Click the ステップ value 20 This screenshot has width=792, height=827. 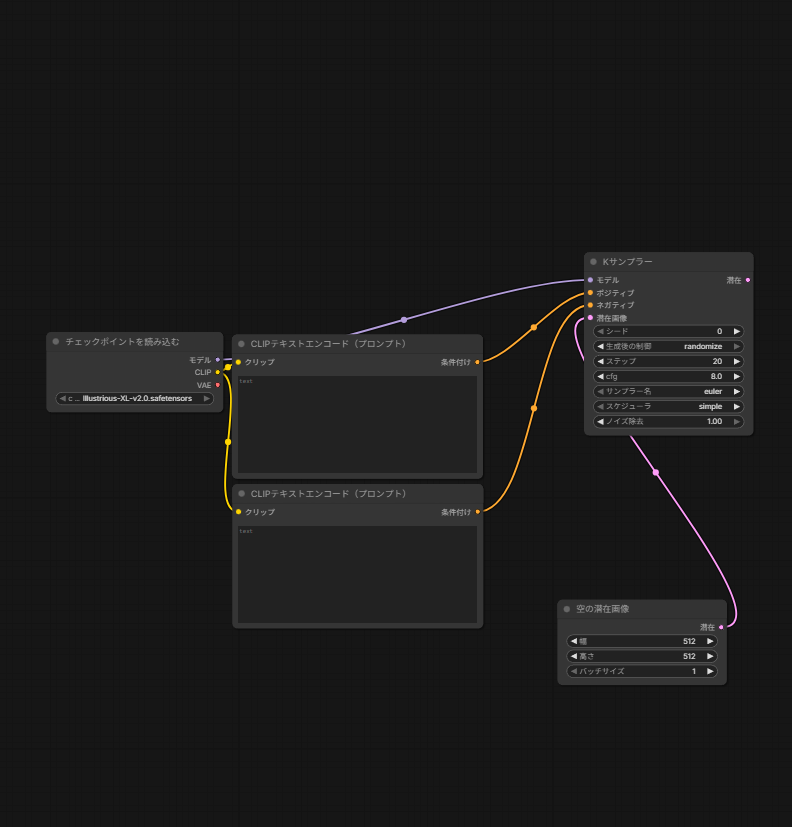click(717, 361)
